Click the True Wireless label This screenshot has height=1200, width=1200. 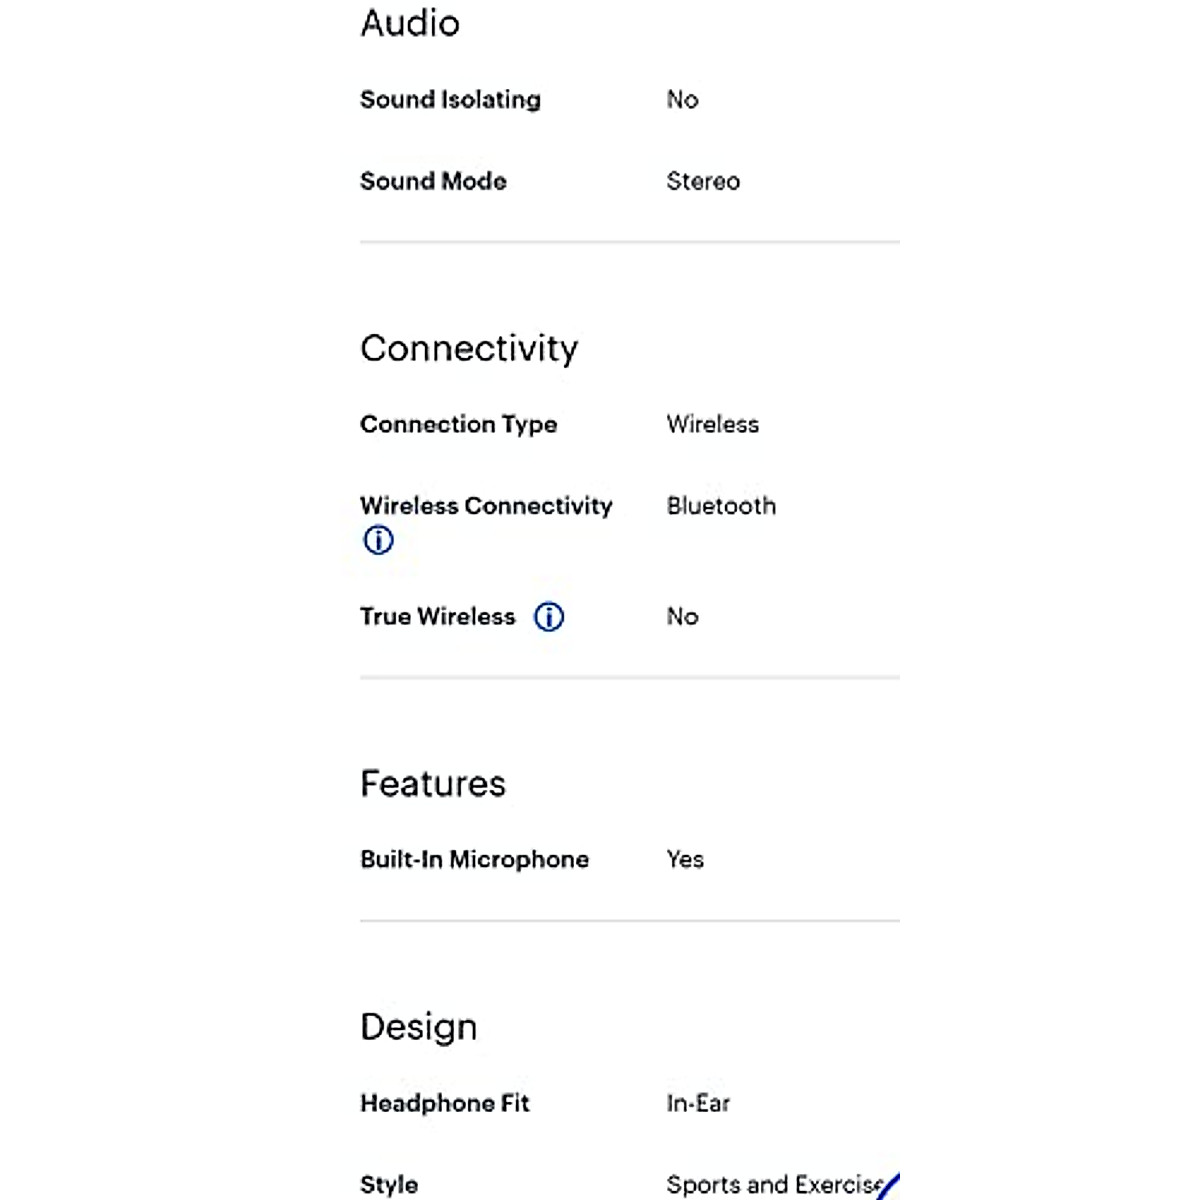click(x=437, y=616)
